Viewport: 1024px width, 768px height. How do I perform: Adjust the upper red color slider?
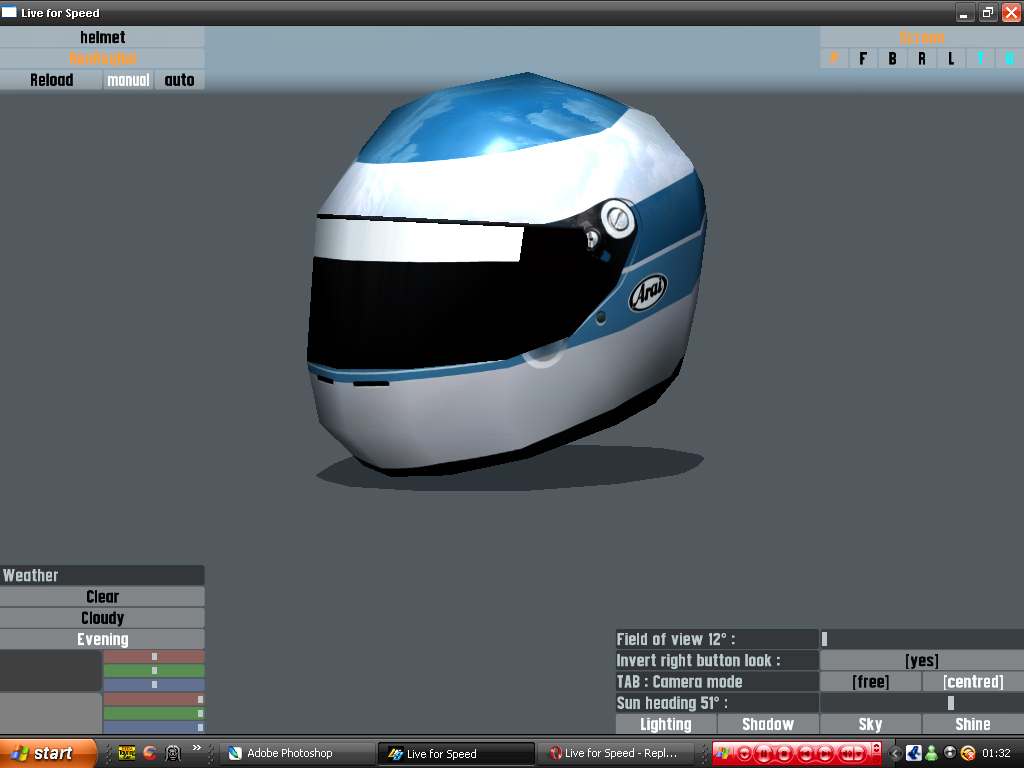tap(154, 656)
